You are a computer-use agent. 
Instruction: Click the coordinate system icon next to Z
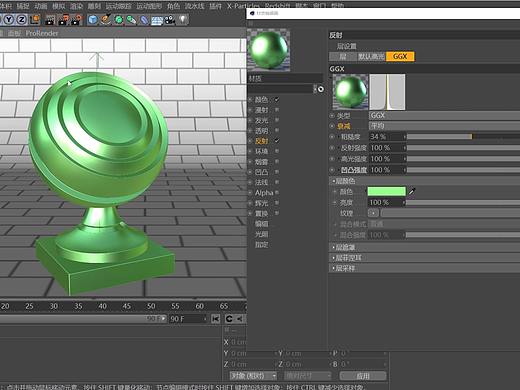tap(35, 20)
